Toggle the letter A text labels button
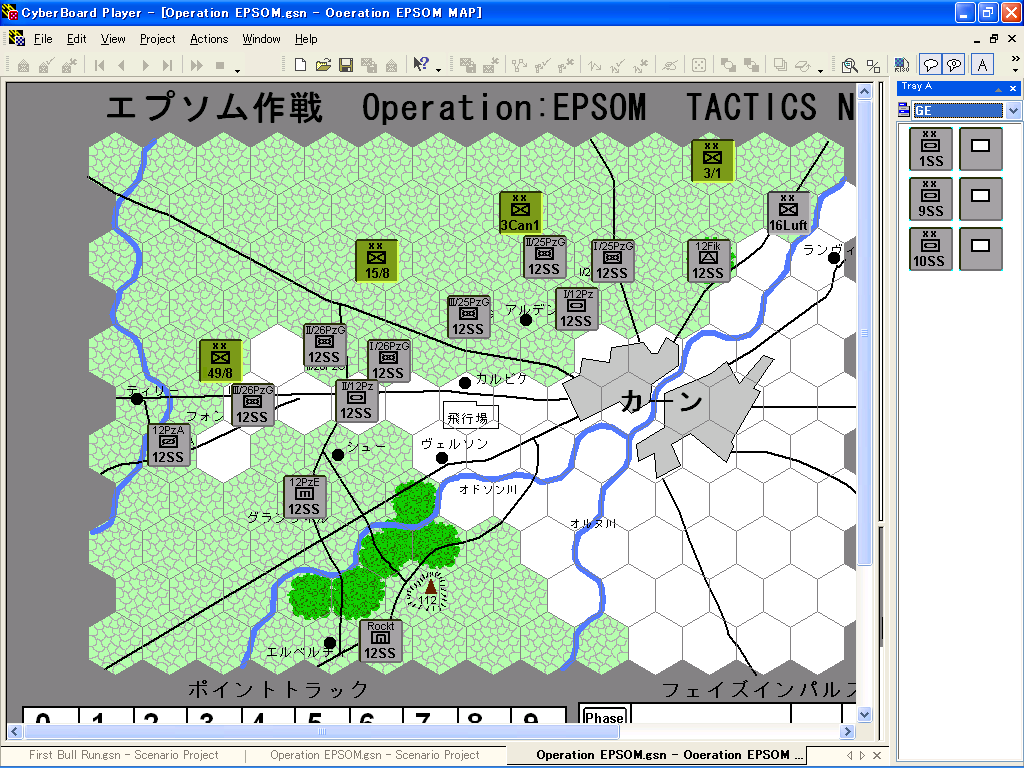This screenshot has width=1024, height=768. click(x=982, y=65)
